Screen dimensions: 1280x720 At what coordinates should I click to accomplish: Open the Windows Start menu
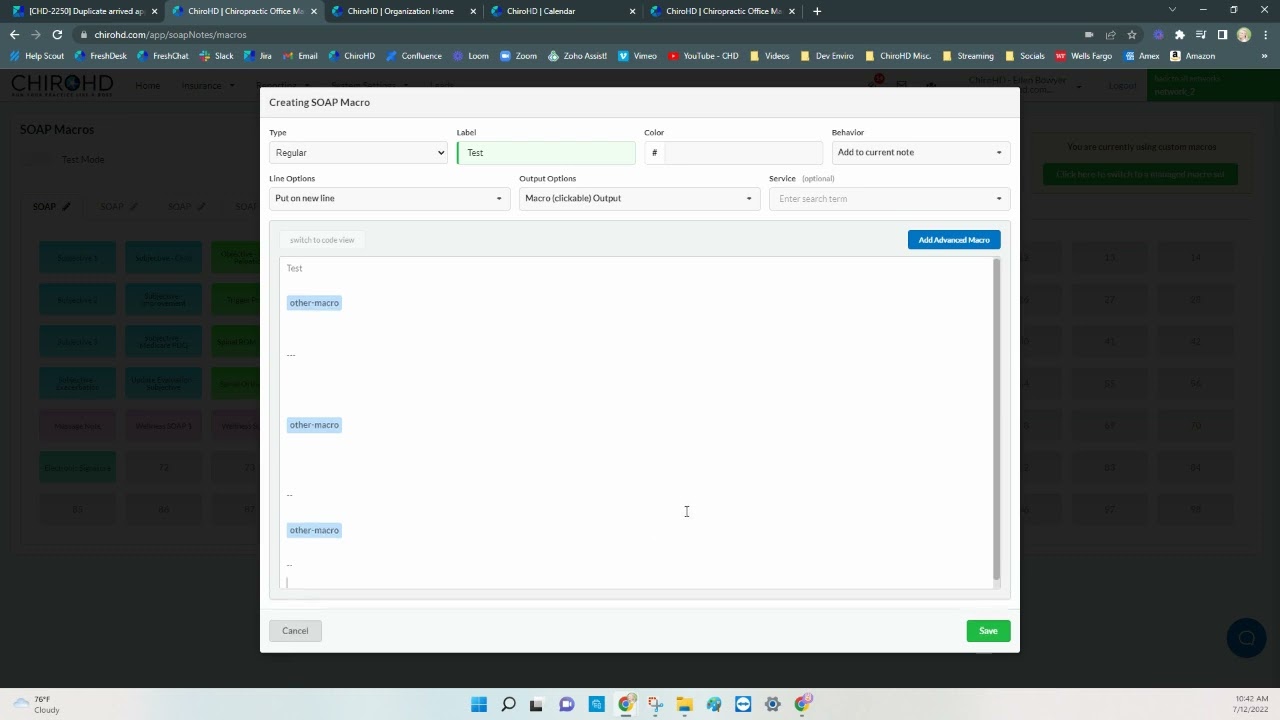(x=479, y=704)
